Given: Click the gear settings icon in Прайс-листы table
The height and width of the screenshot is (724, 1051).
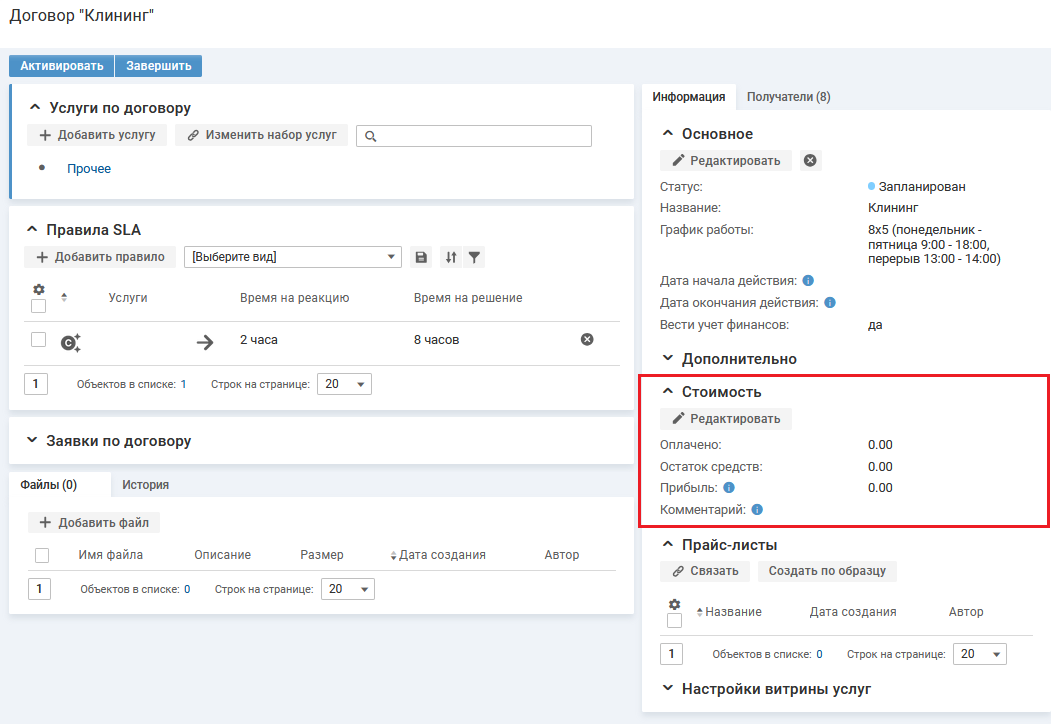Looking at the screenshot, I should (x=674, y=604).
